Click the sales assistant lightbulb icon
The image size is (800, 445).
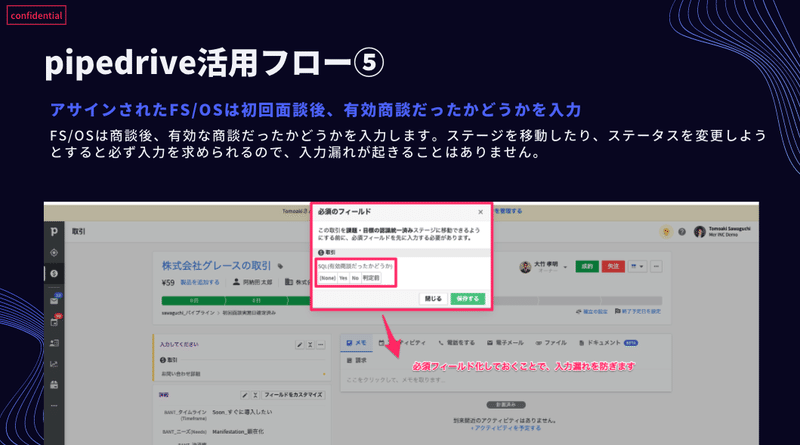(x=666, y=232)
